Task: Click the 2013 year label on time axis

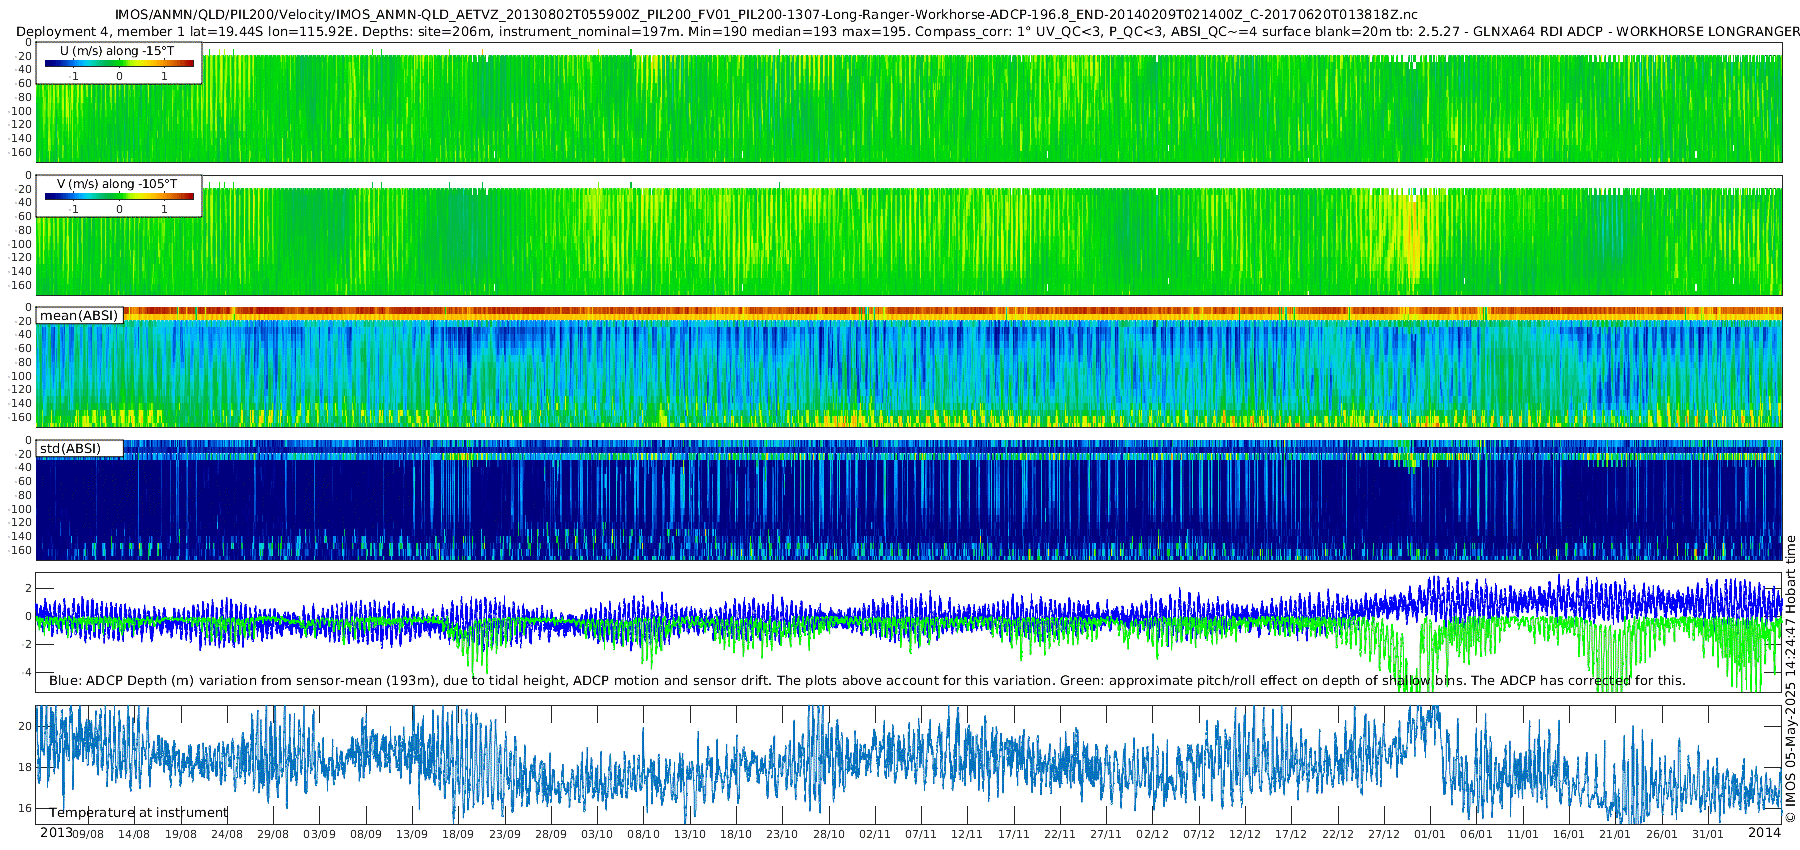Action: click(x=56, y=833)
